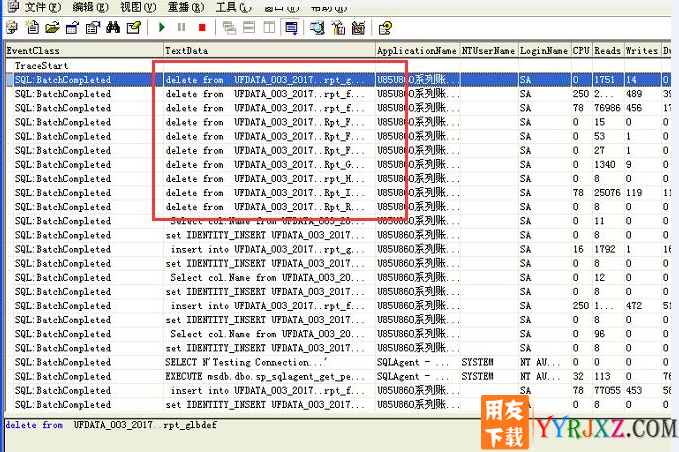The height and width of the screenshot is (452, 679).
Task: Click the application icon left of 文件 menu
Action: pos(14,6)
